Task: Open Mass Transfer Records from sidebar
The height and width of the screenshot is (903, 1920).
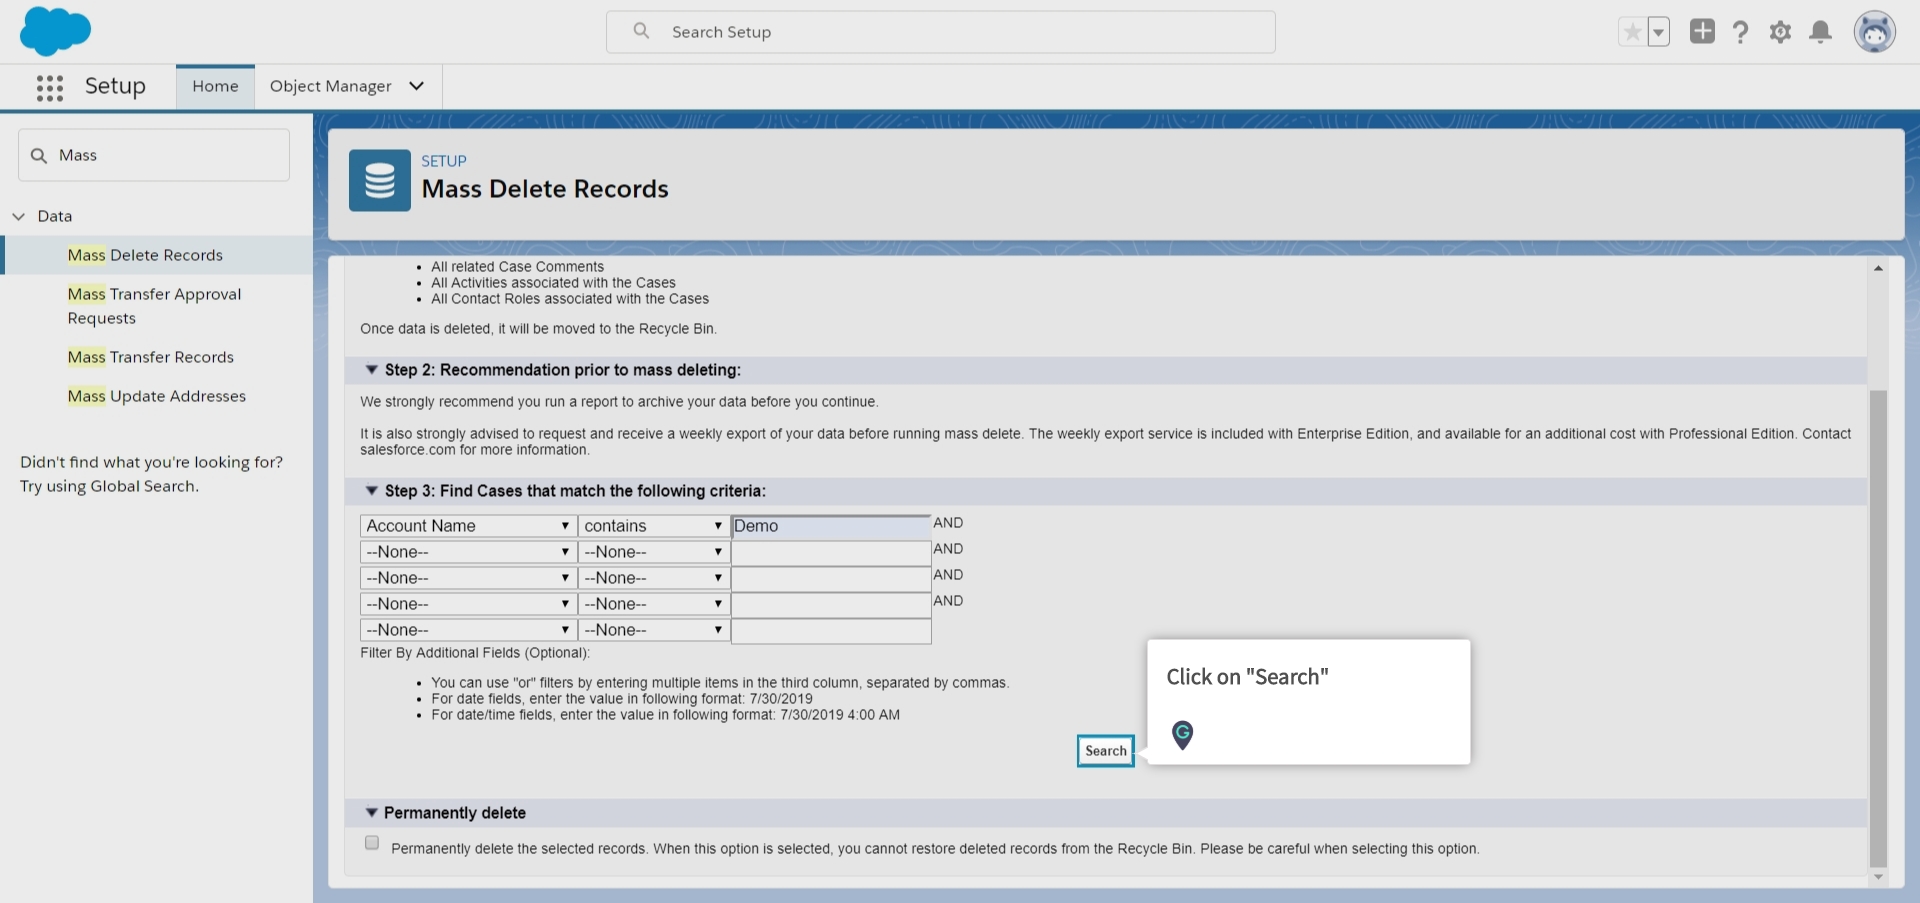Action: [150, 357]
